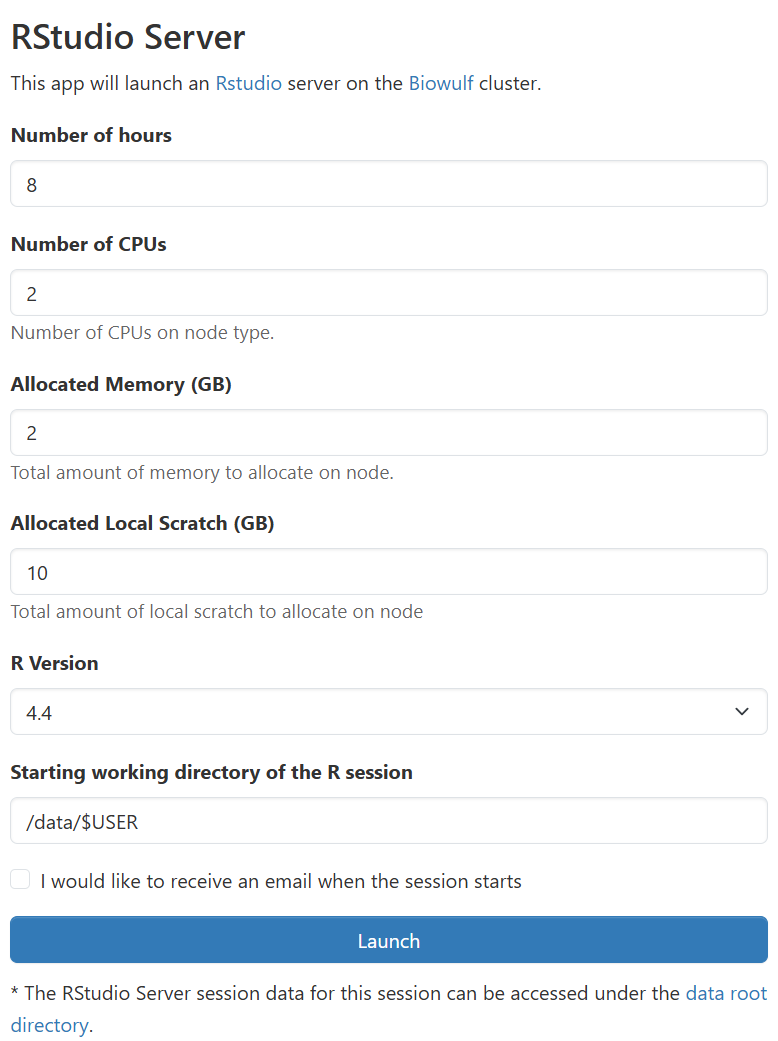778x1041 pixels.
Task: Check 'I would like to receive an email' option
Action: click(x=19, y=878)
